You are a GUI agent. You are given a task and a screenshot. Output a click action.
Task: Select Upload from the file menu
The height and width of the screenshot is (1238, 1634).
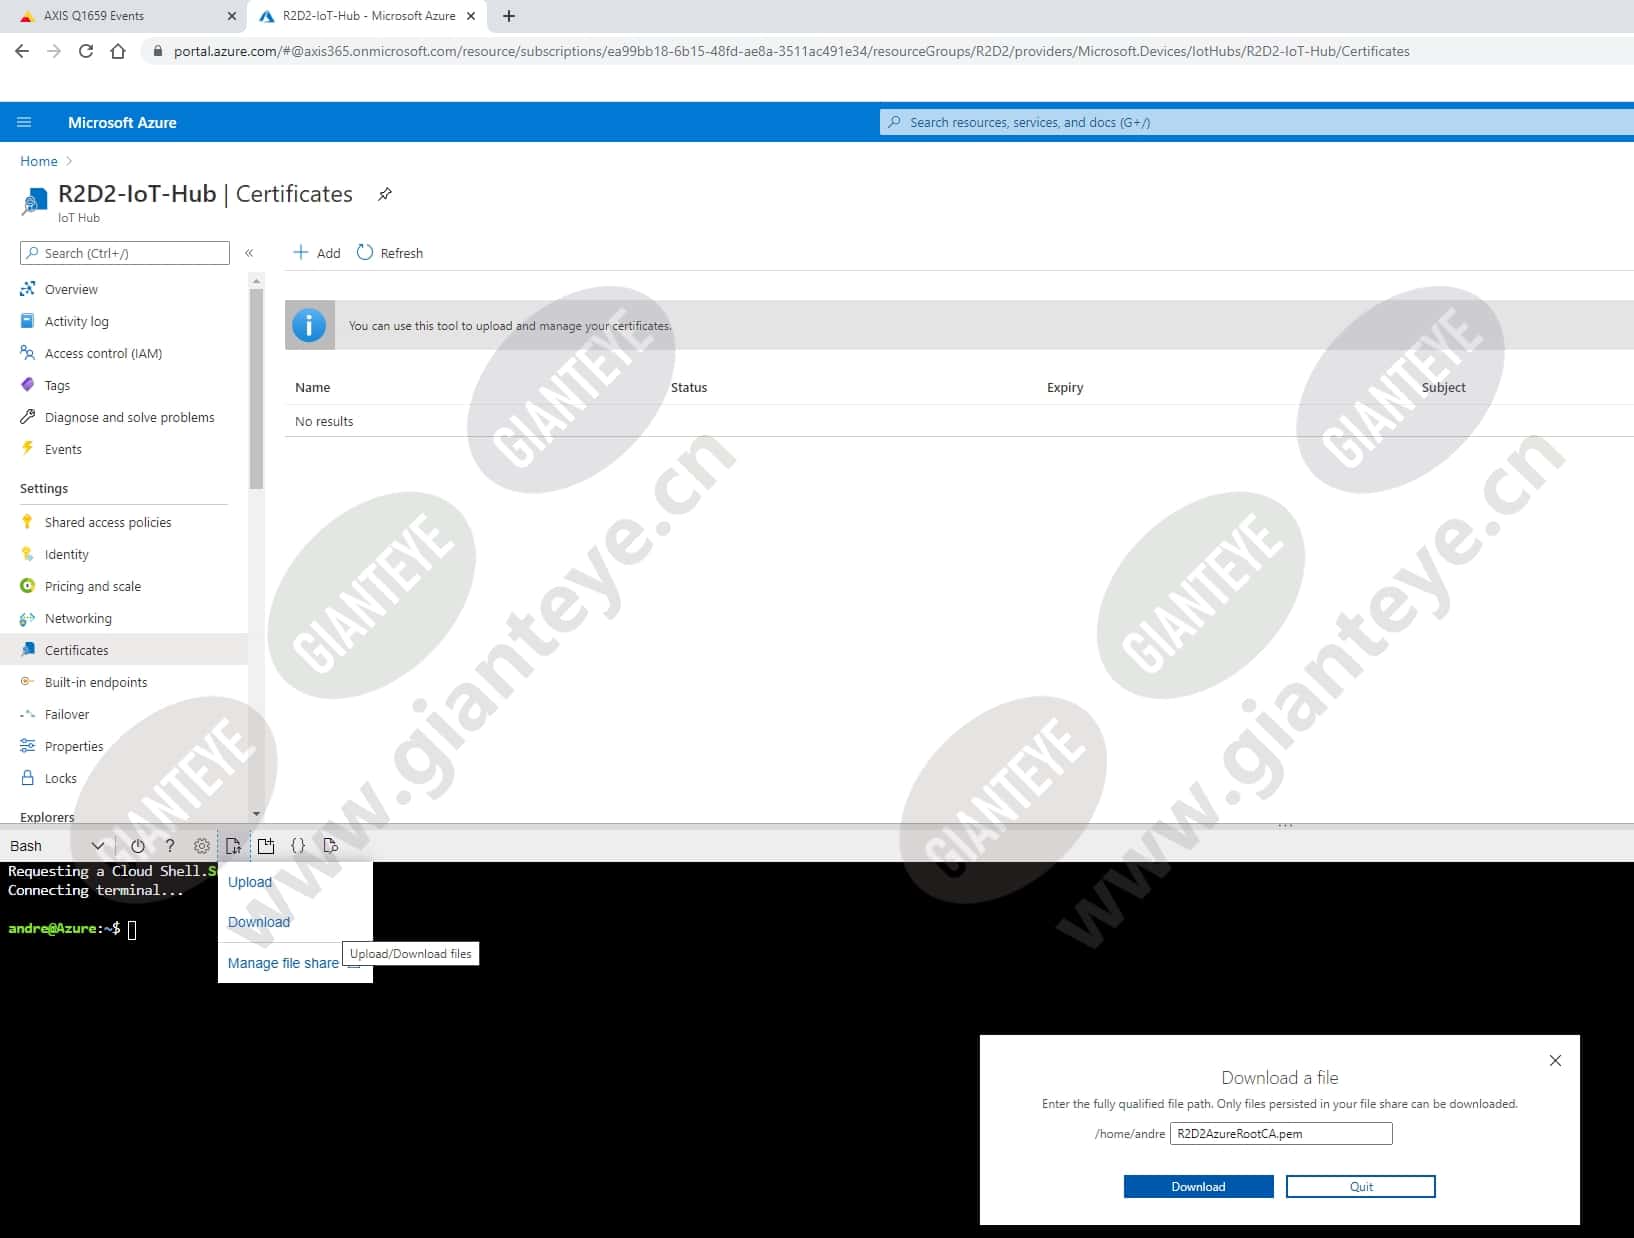[250, 882]
